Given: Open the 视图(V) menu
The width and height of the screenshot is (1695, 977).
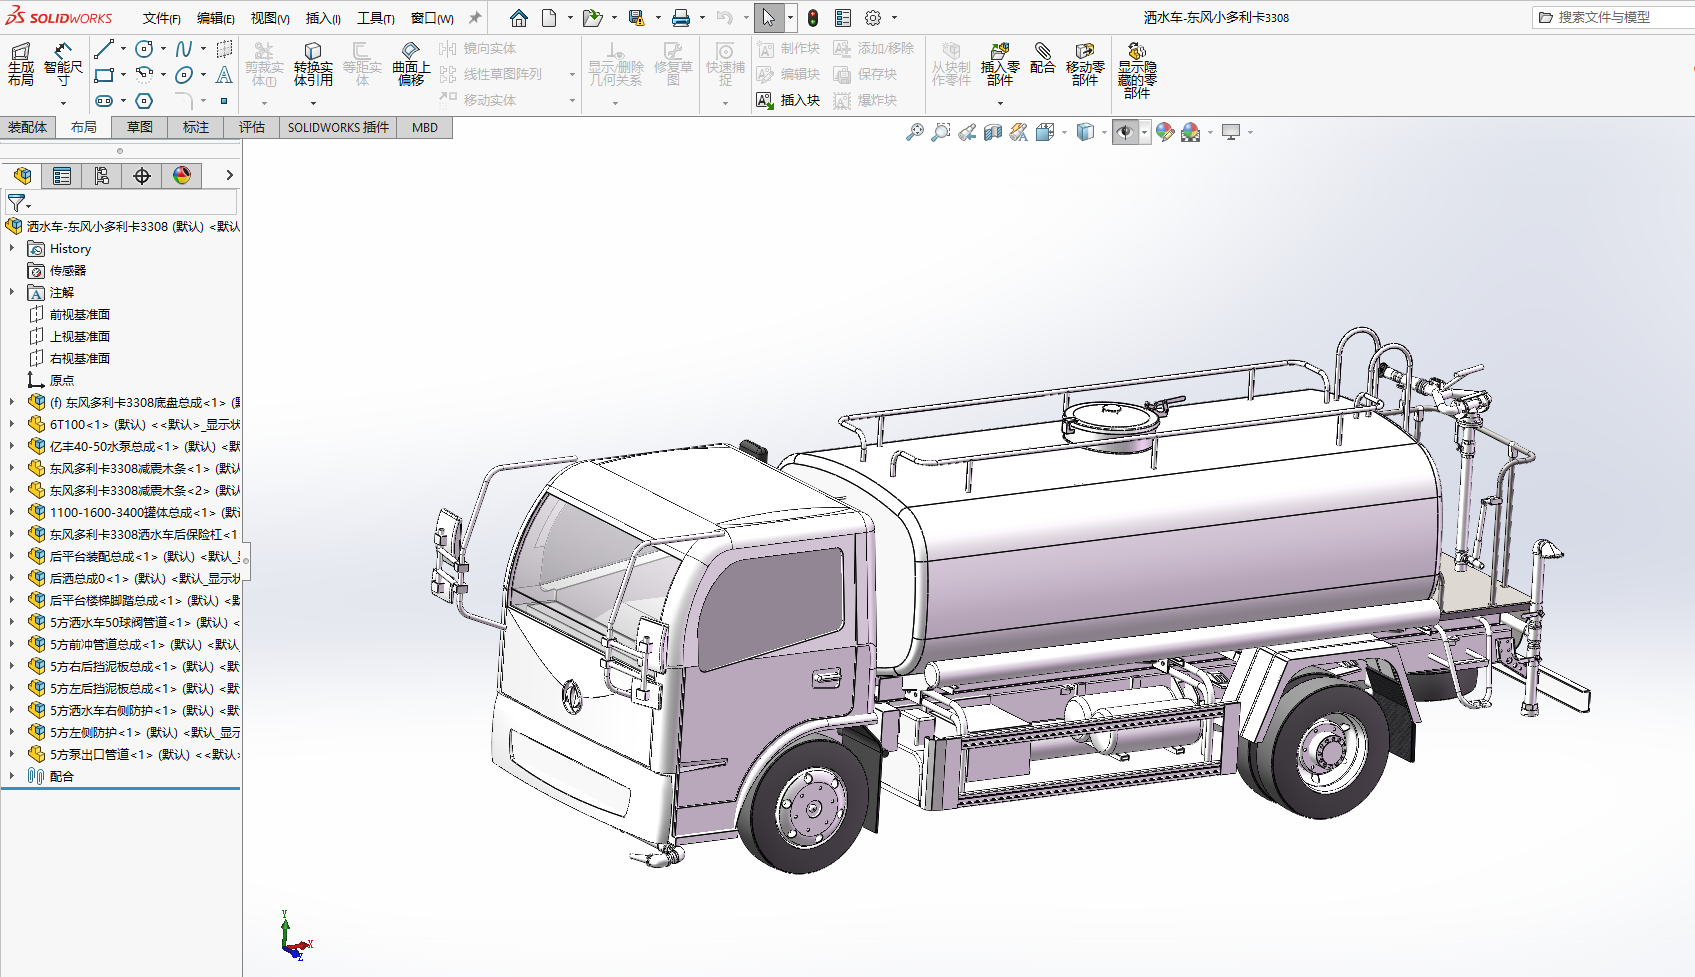Looking at the screenshot, I should [x=270, y=18].
